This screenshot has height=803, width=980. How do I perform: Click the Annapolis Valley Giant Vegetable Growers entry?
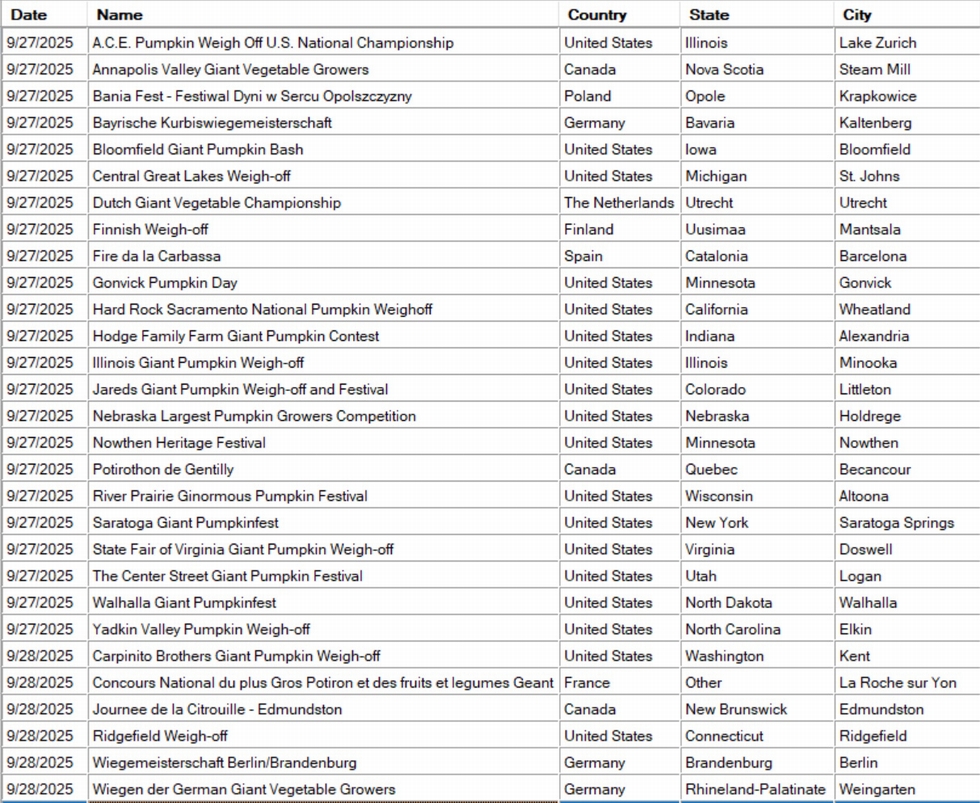(230, 70)
